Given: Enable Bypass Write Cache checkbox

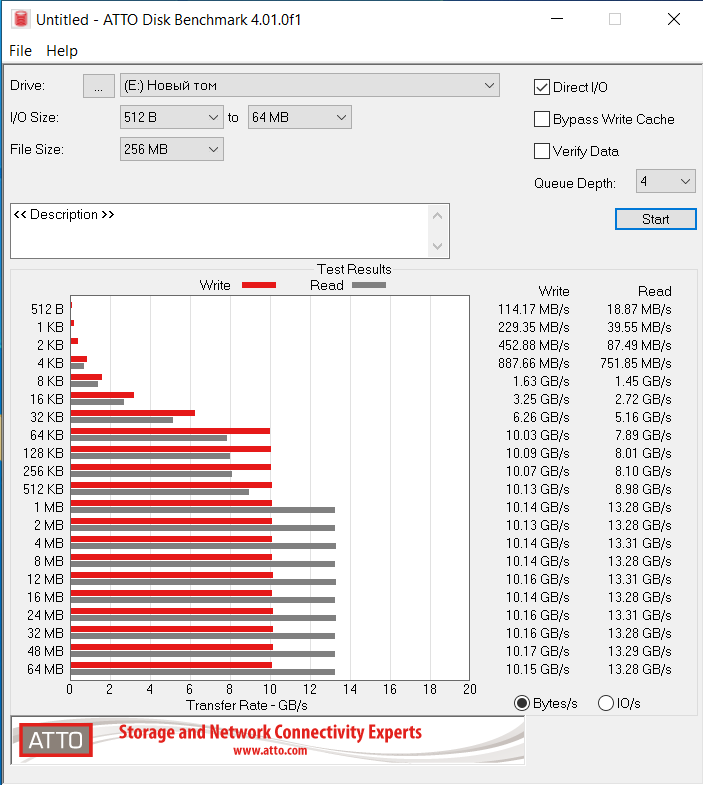Looking at the screenshot, I should click(542, 119).
